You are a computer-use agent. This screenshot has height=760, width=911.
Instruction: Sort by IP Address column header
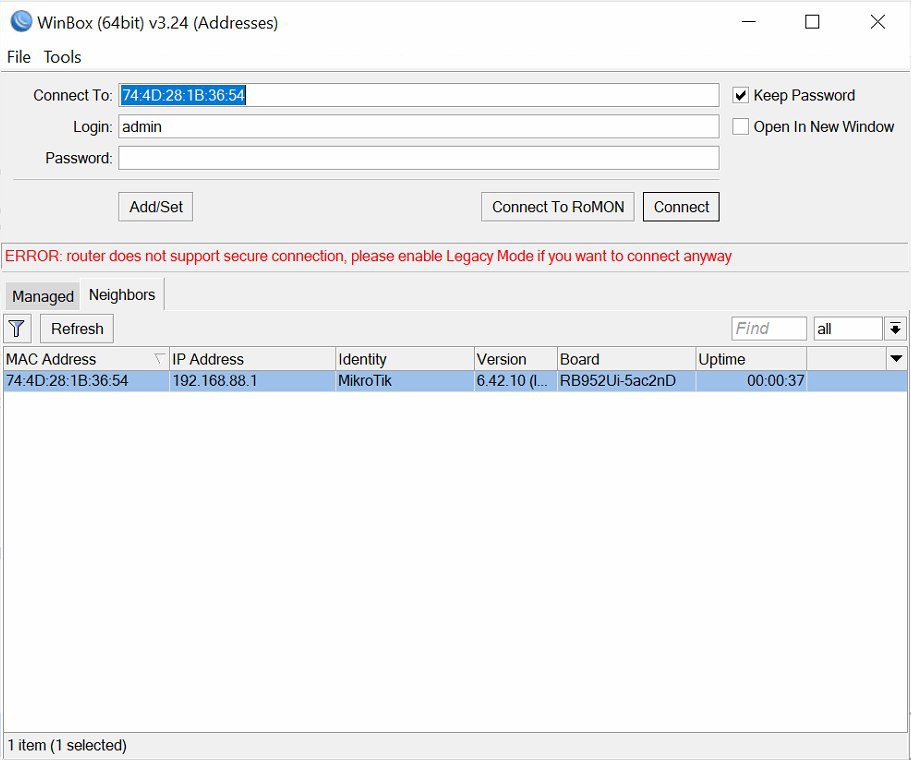click(x=252, y=359)
